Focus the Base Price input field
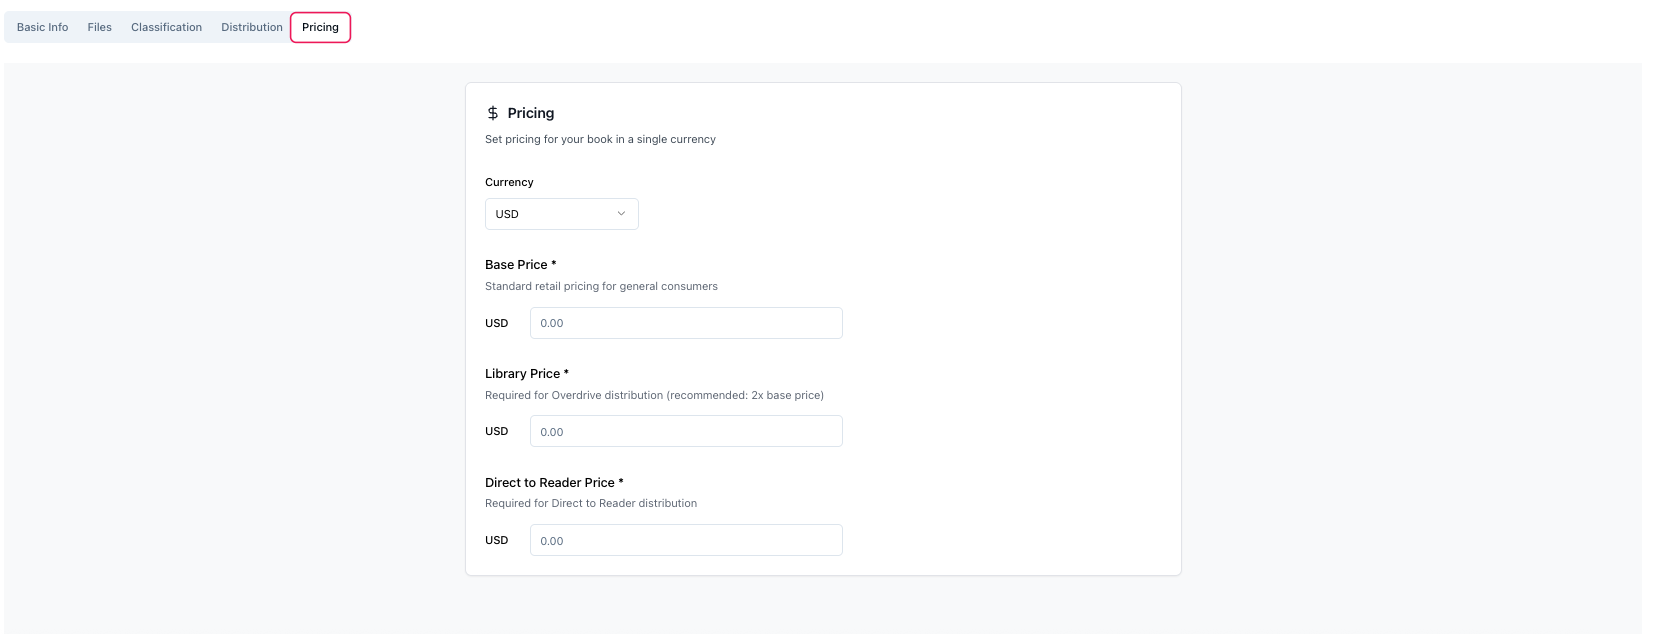 pyautogui.click(x=686, y=323)
